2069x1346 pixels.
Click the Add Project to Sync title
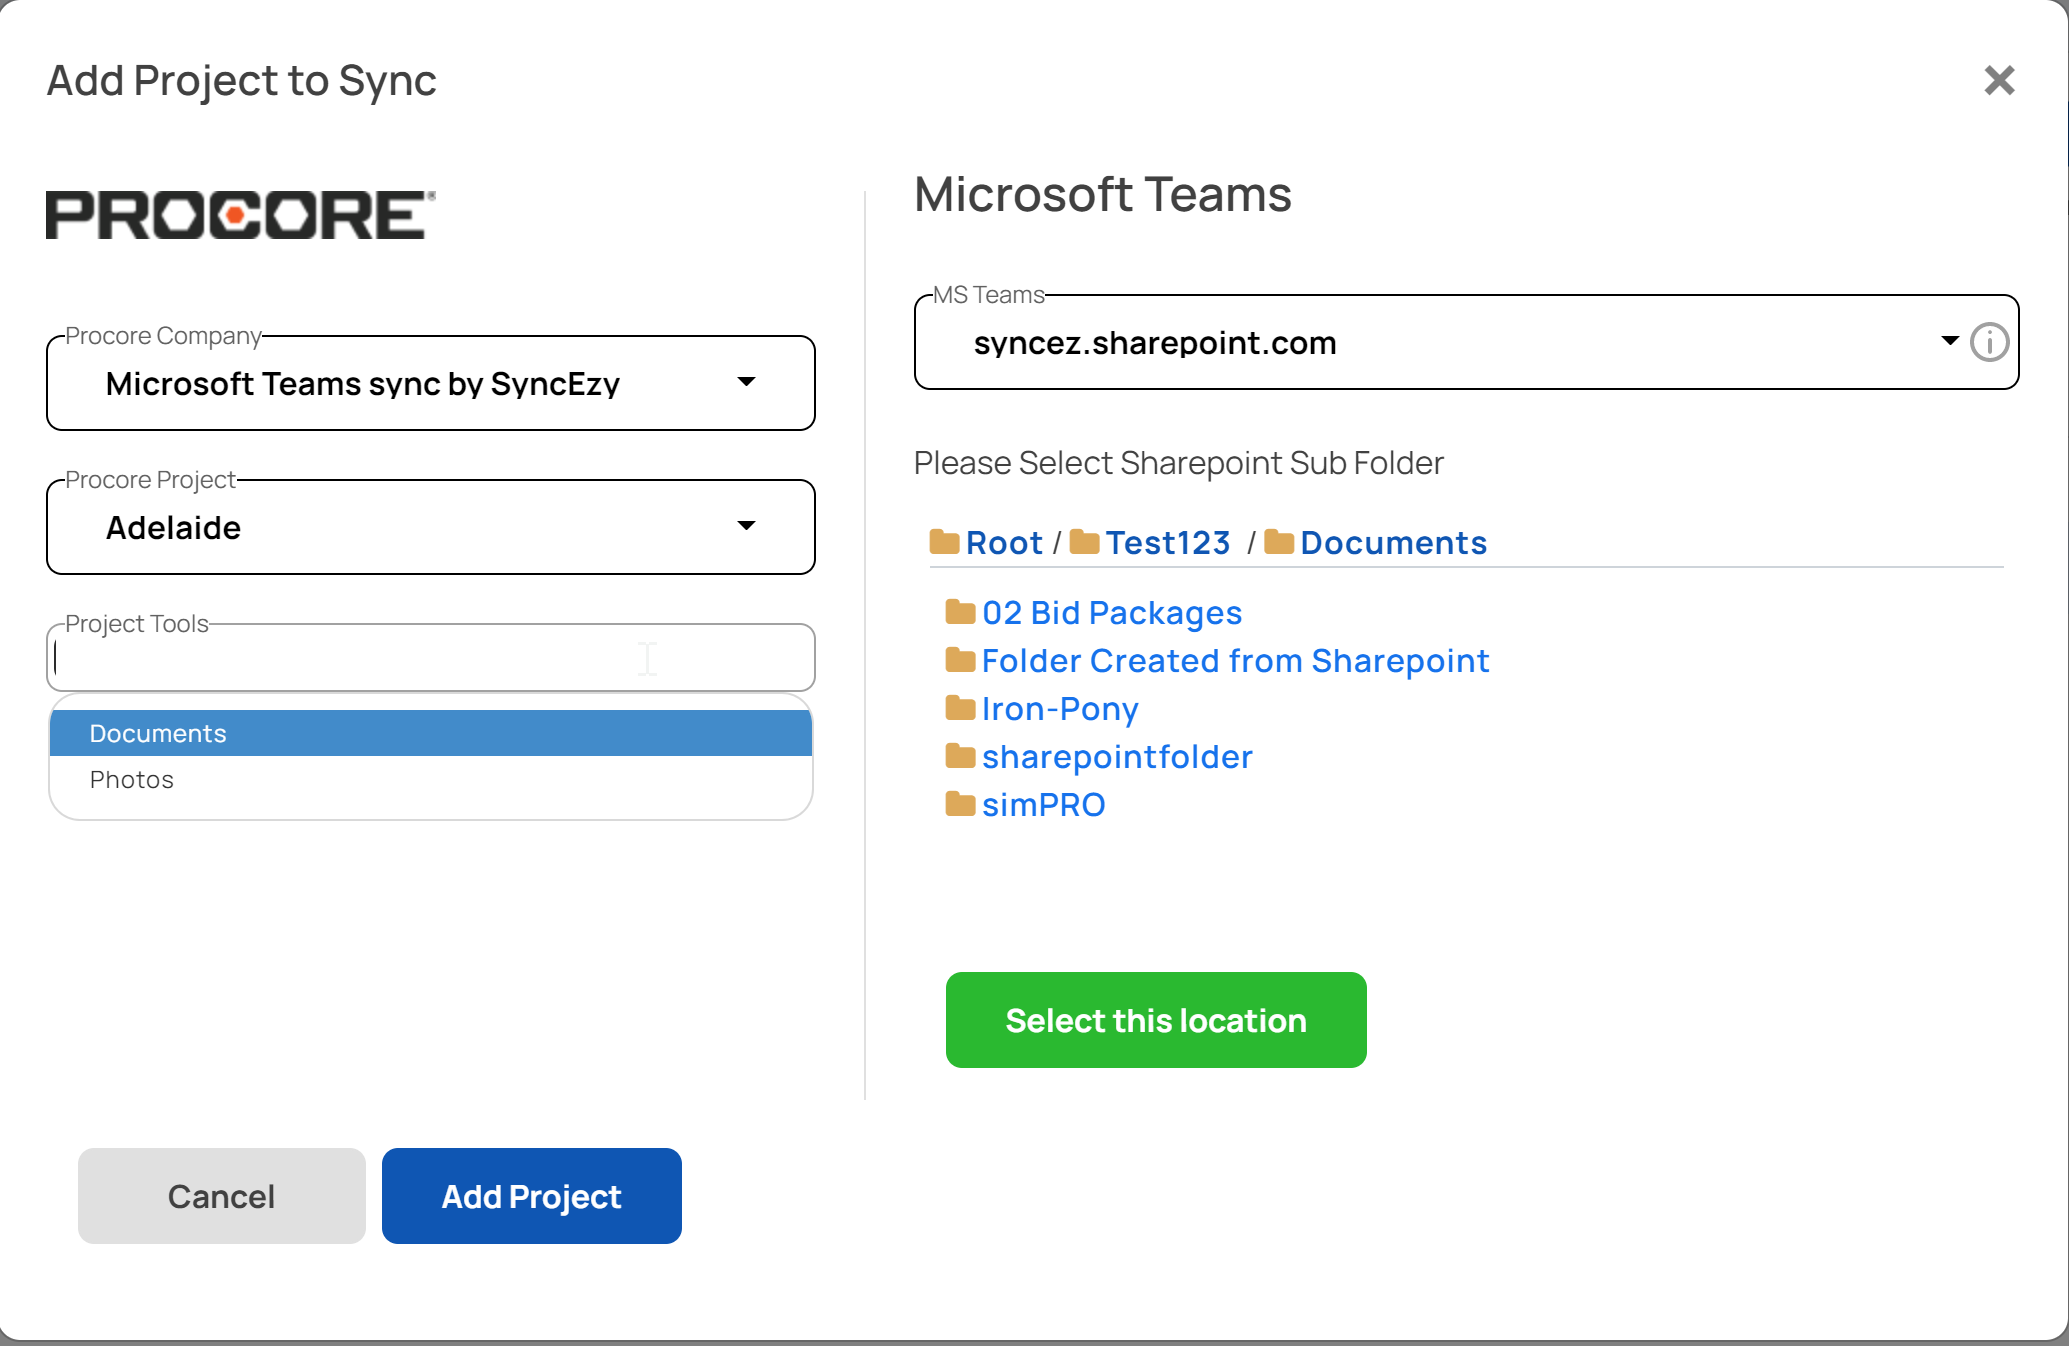point(242,81)
